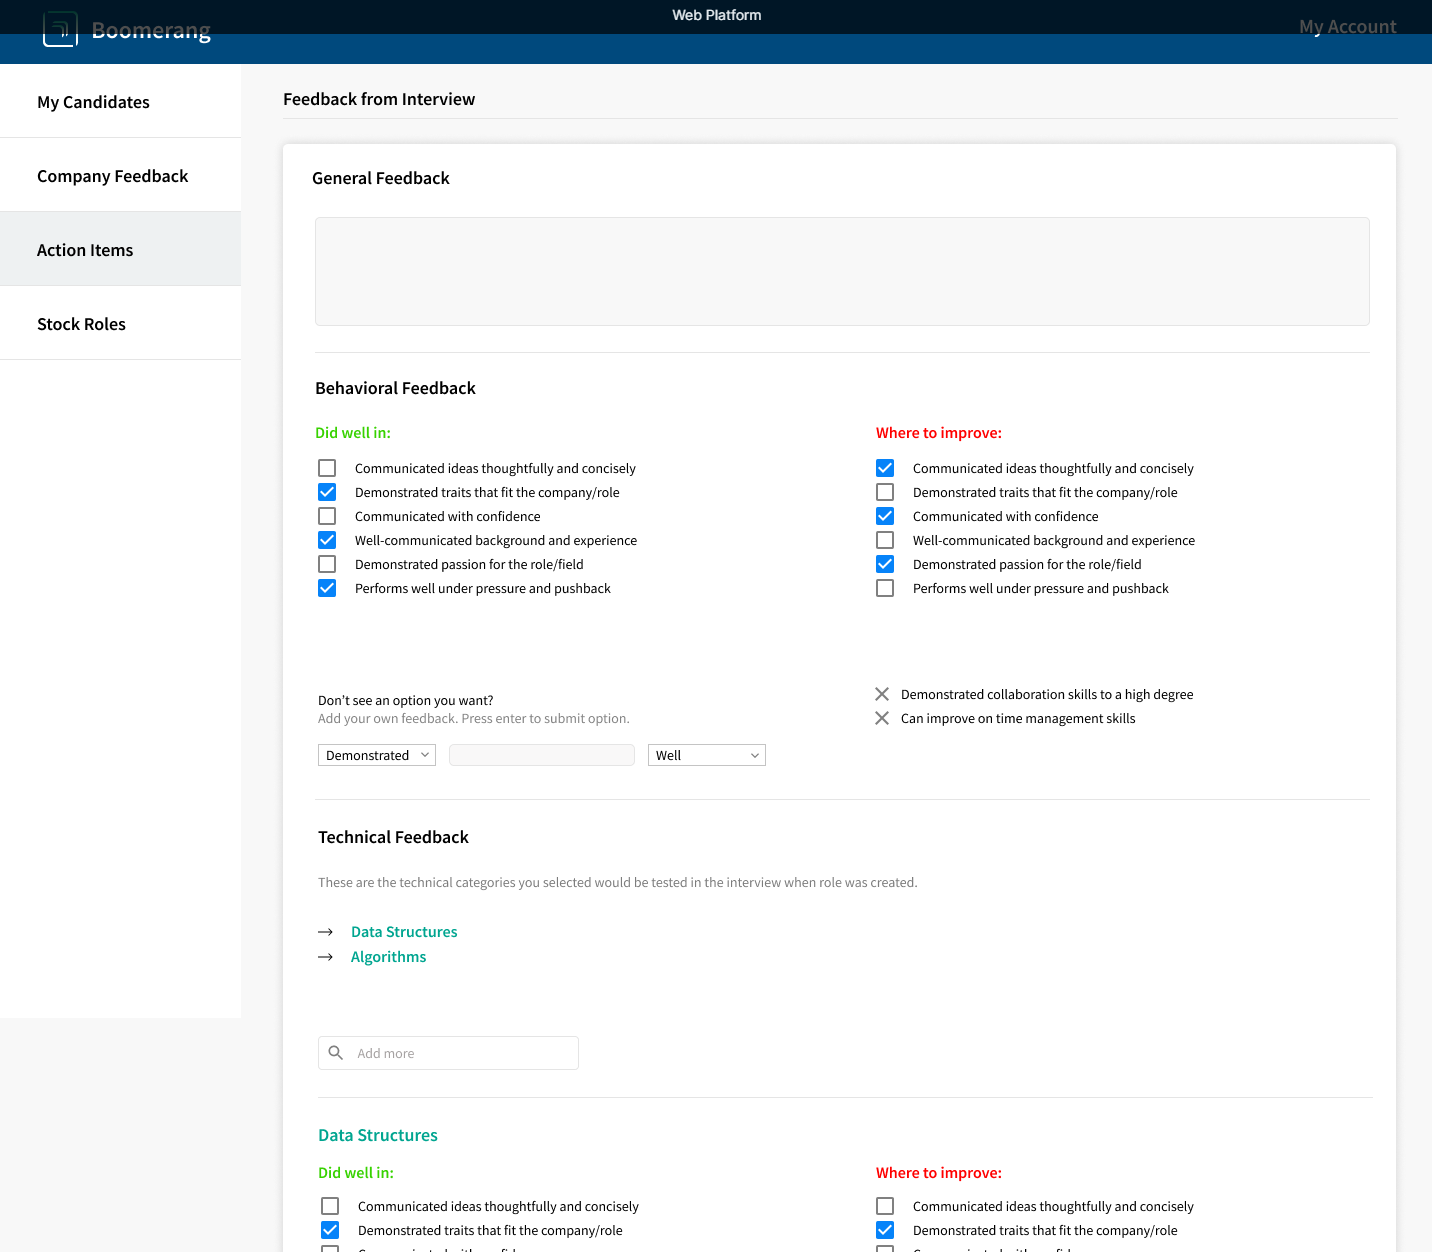Click the General Feedback text area

842,271
